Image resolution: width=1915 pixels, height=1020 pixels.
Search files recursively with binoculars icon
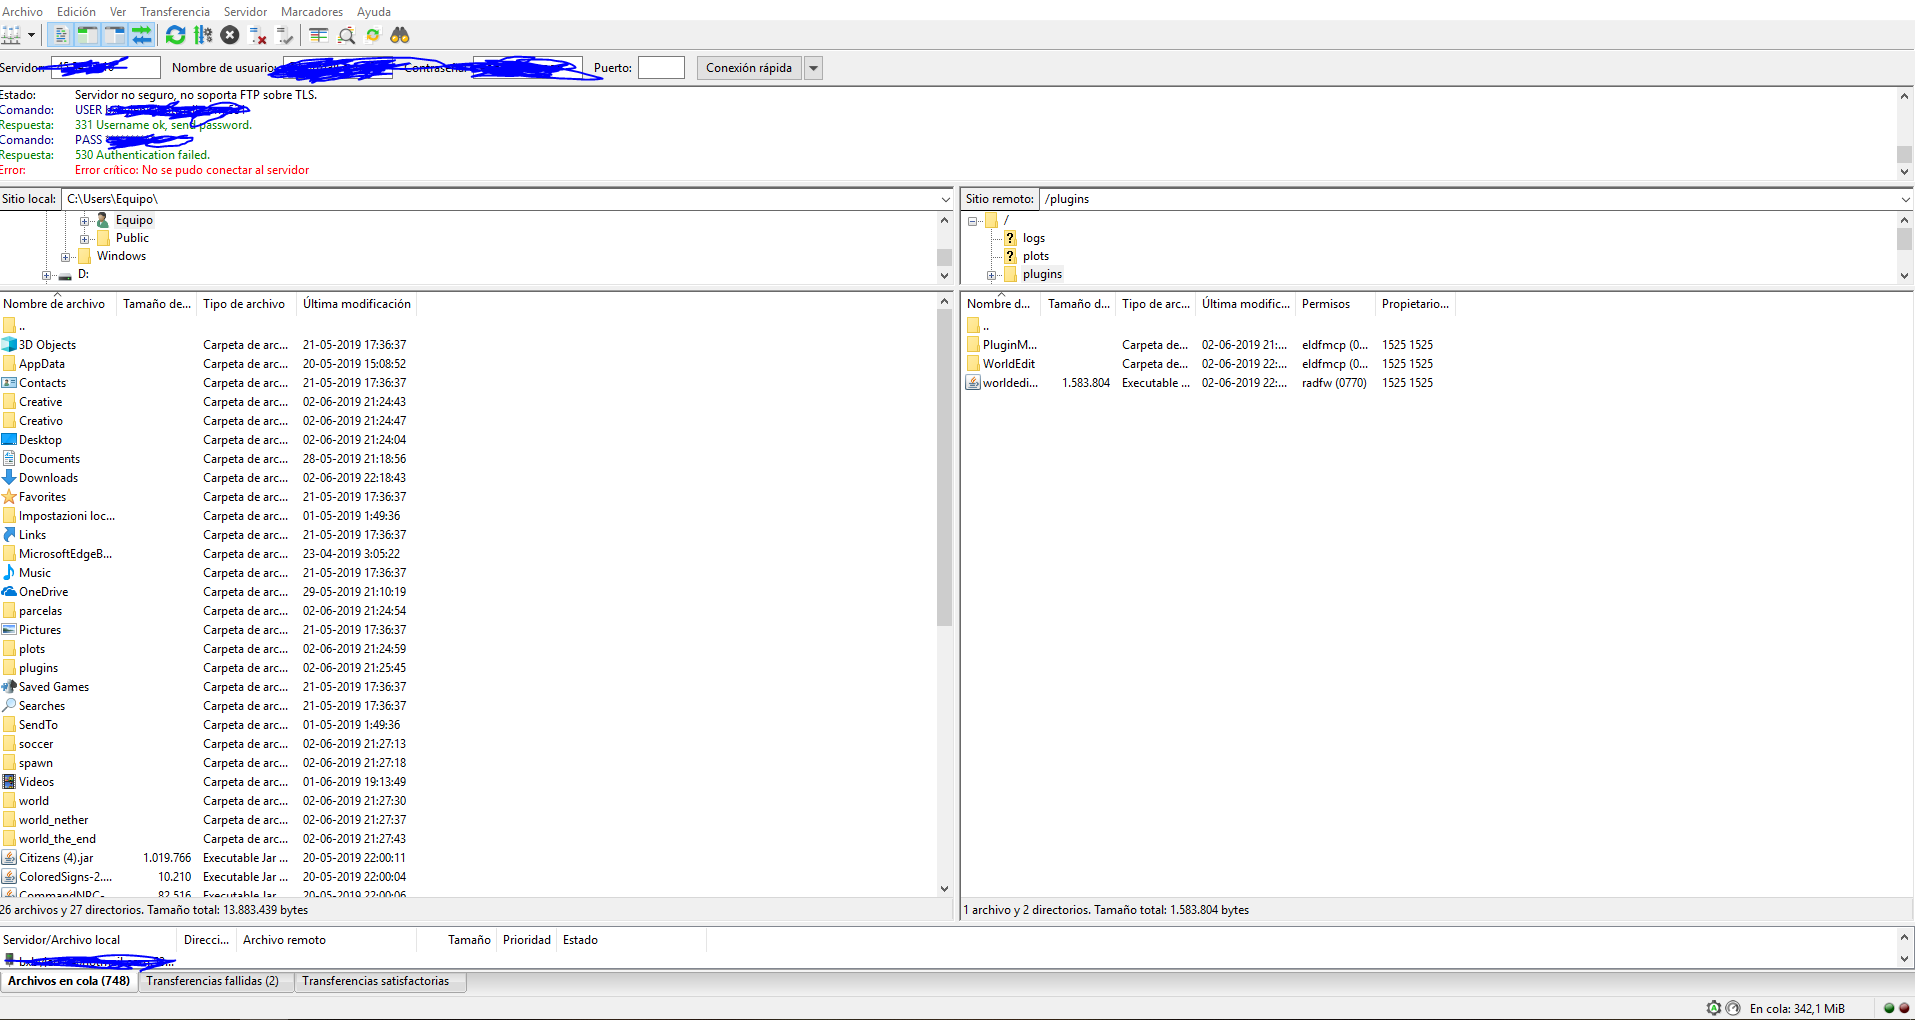(400, 35)
